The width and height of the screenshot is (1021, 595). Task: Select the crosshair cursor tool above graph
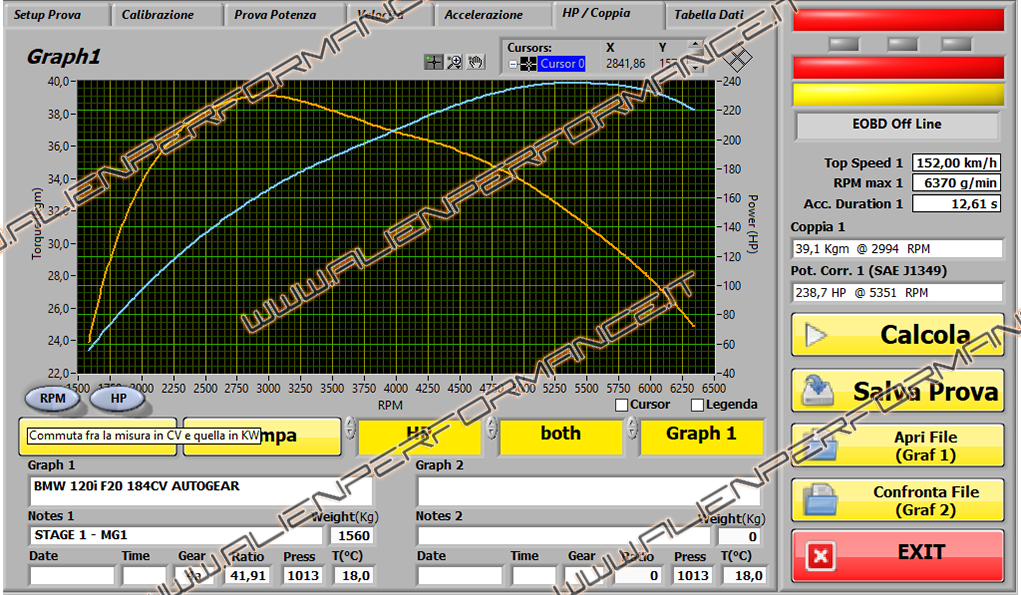click(433, 62)
